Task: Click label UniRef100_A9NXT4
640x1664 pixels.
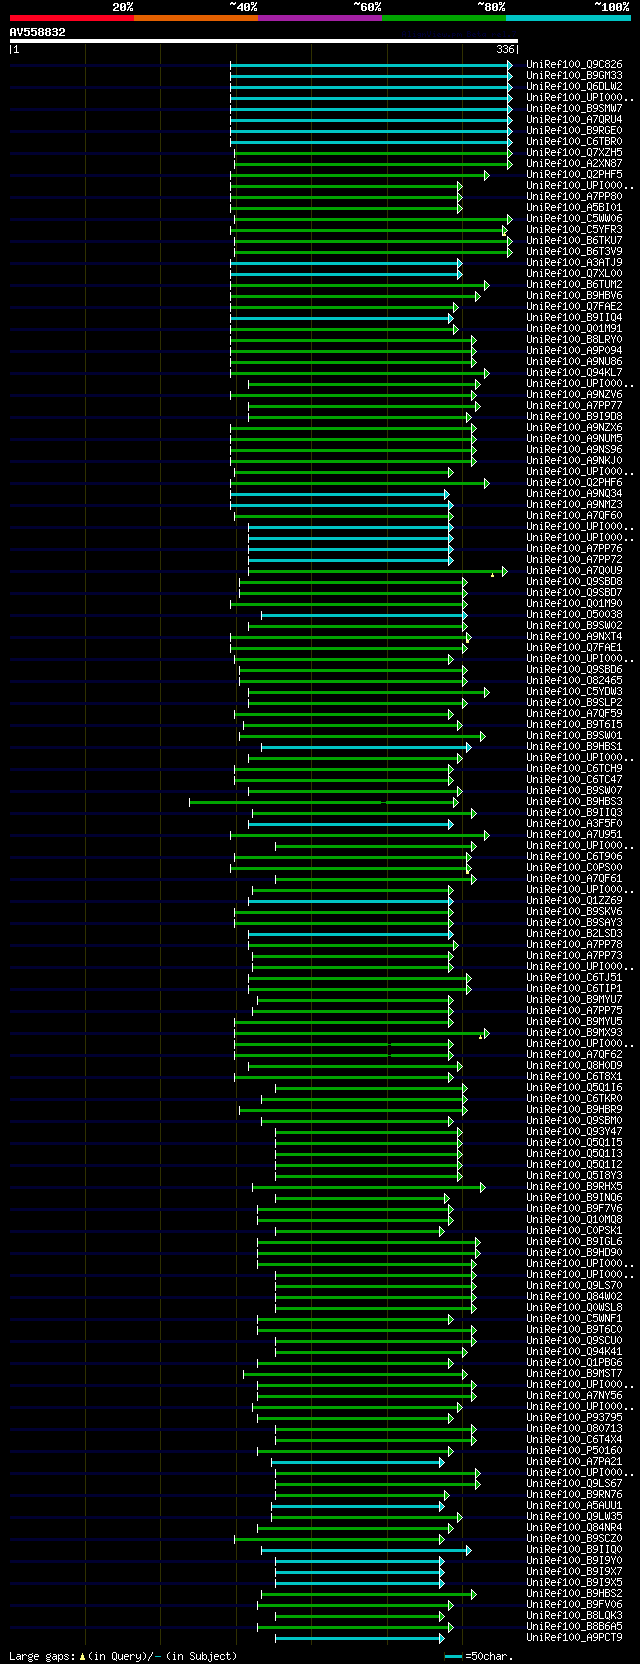Action: pos(574,637)
